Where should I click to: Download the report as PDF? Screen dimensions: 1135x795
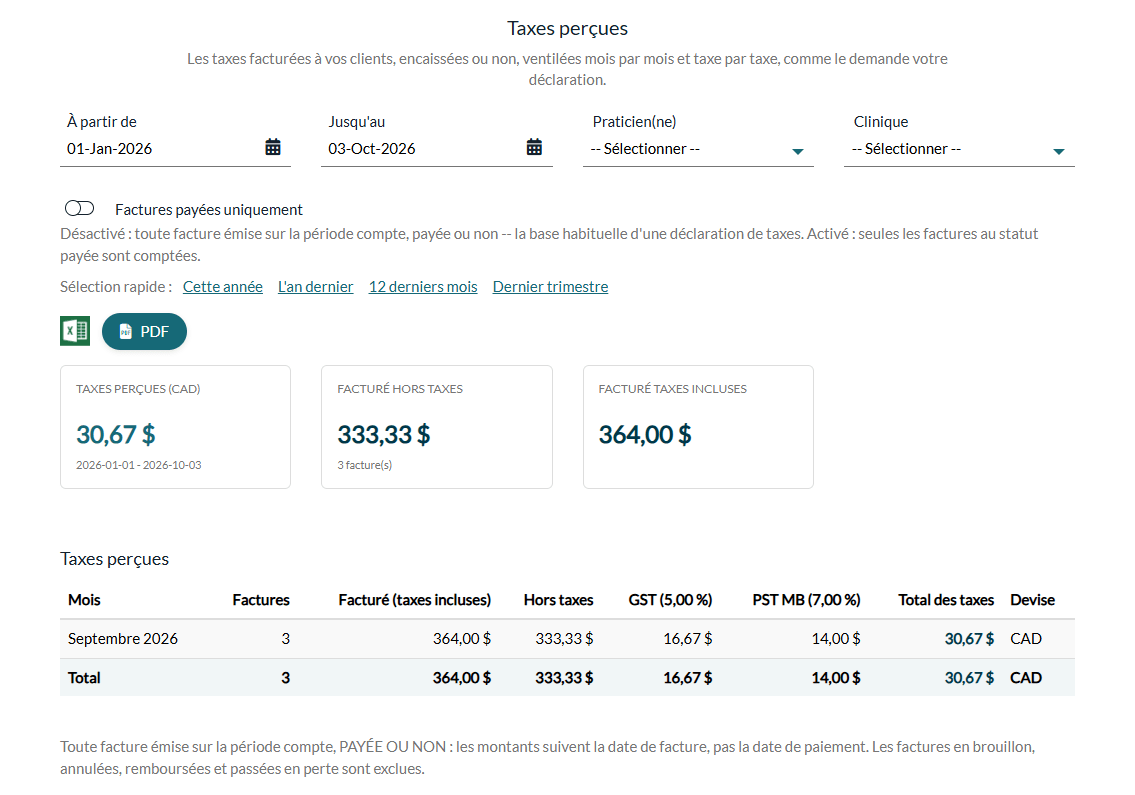(144, 332)
